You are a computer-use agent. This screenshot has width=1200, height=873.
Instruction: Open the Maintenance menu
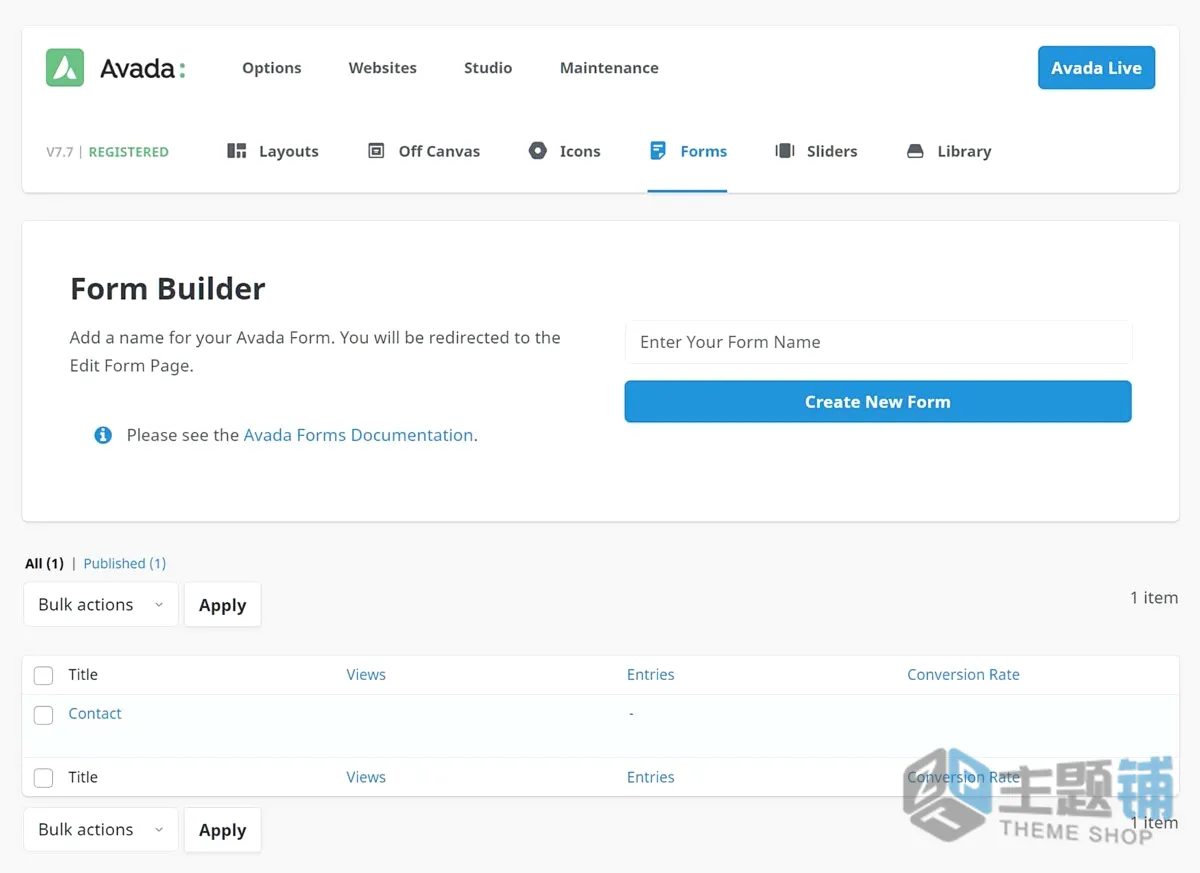[609, 68]
